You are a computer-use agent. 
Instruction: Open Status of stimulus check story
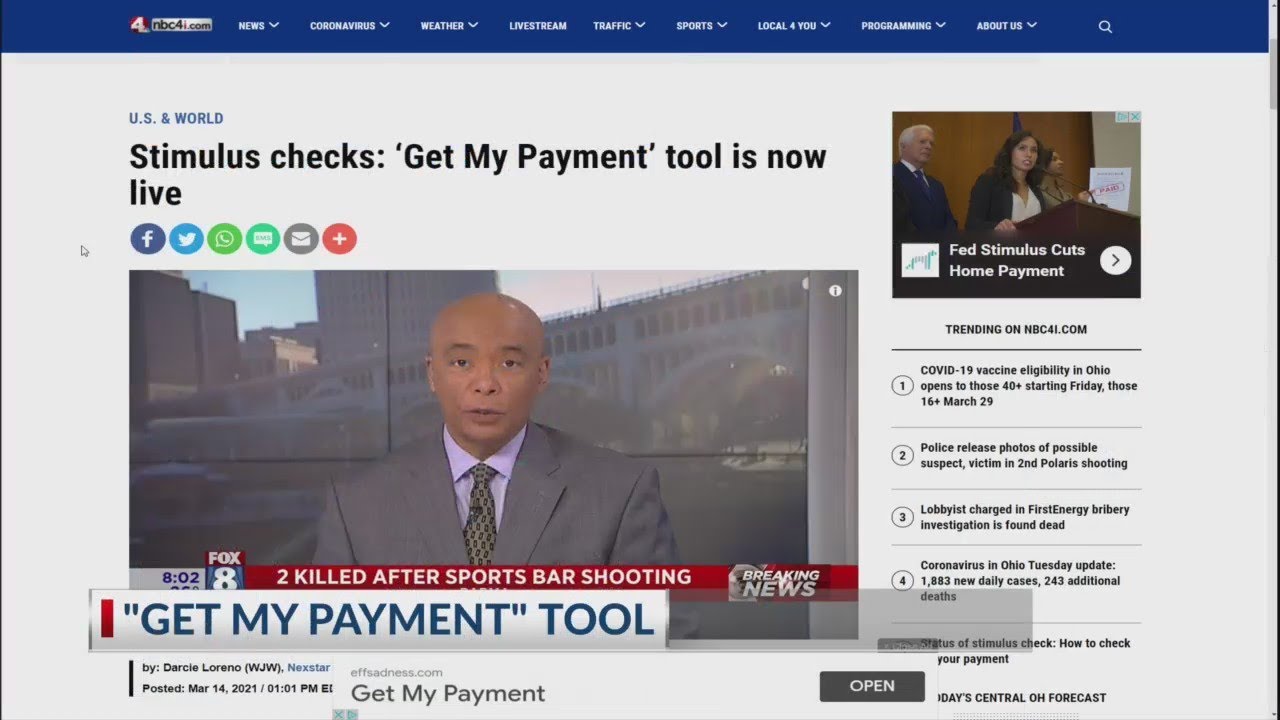[x=1027, y=651]
